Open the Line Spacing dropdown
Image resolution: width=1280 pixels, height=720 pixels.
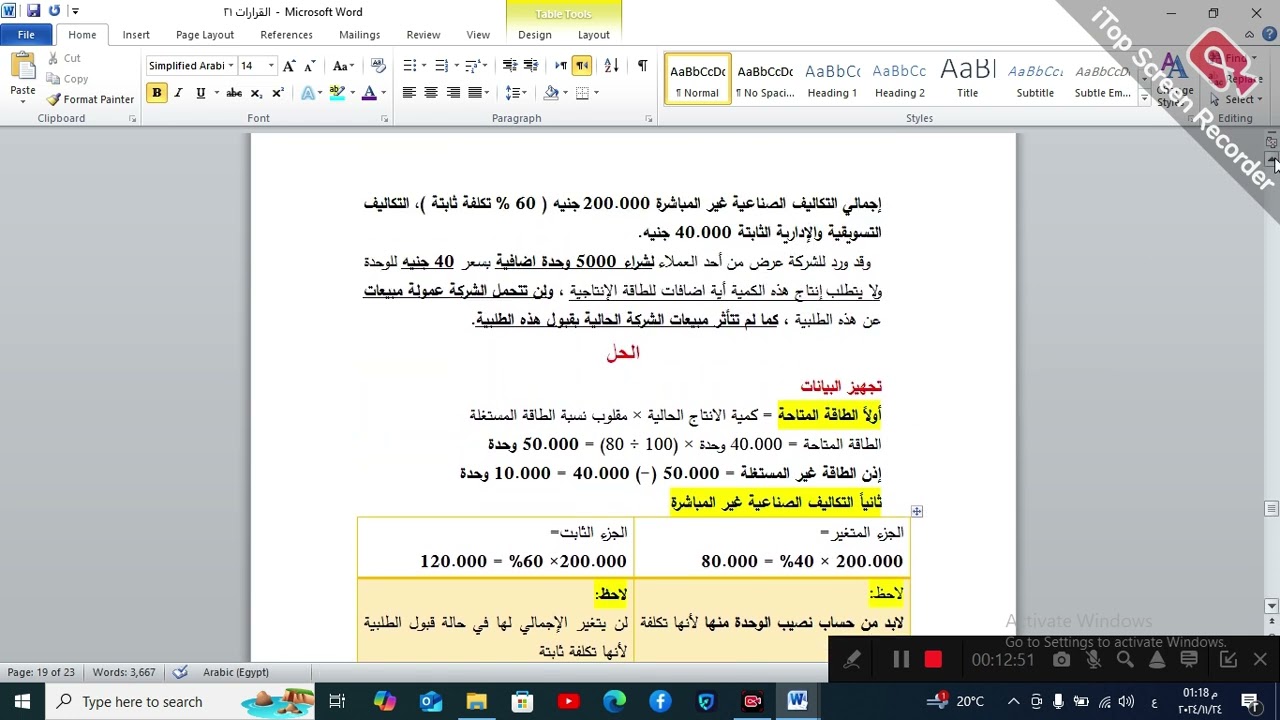516,93
